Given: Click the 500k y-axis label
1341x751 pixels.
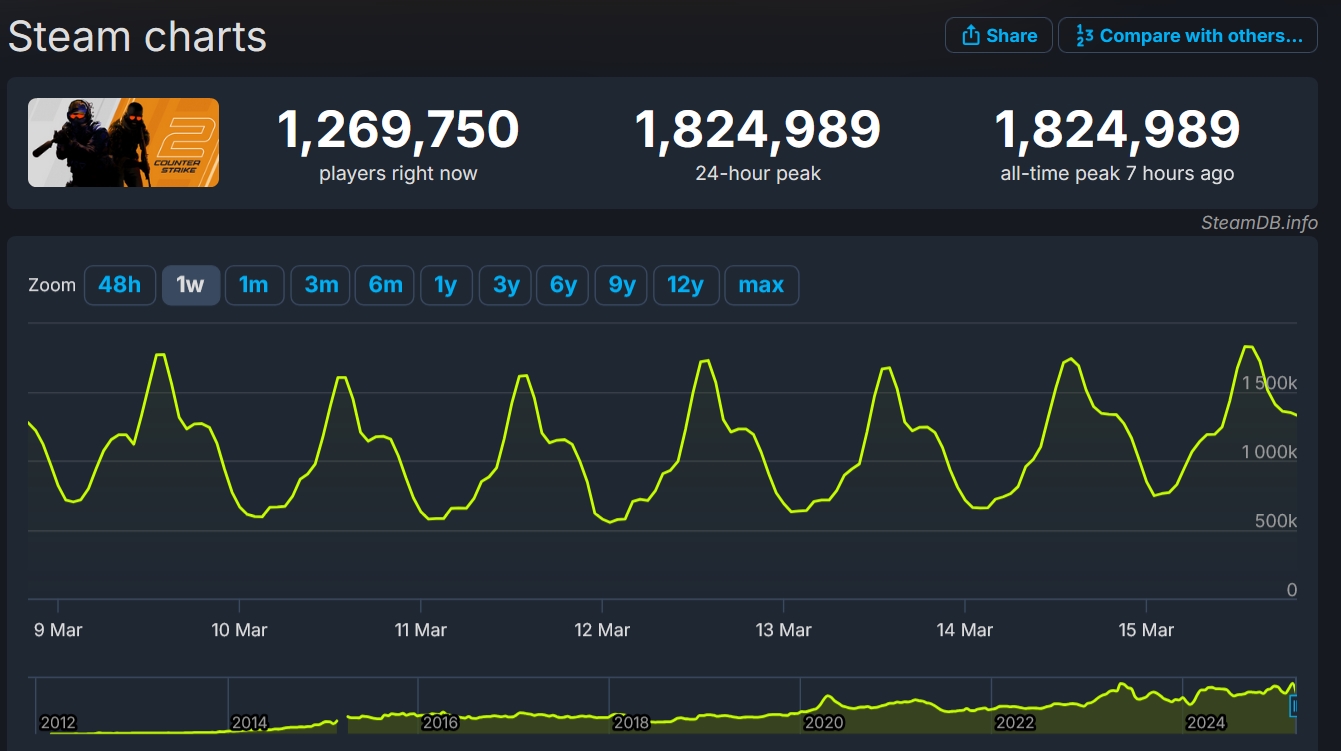Looking at the screenshot, I should [x=1276, y=521].
